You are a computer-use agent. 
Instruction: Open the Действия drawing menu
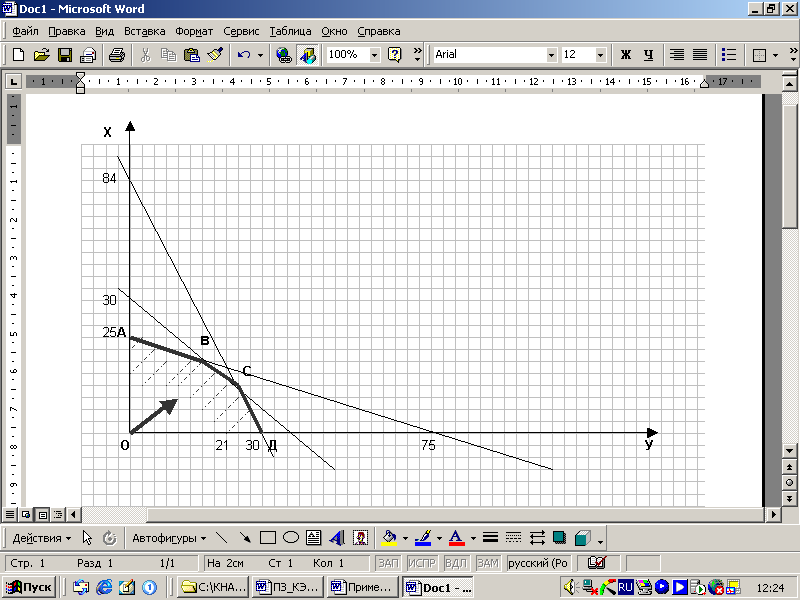(41, 538)
